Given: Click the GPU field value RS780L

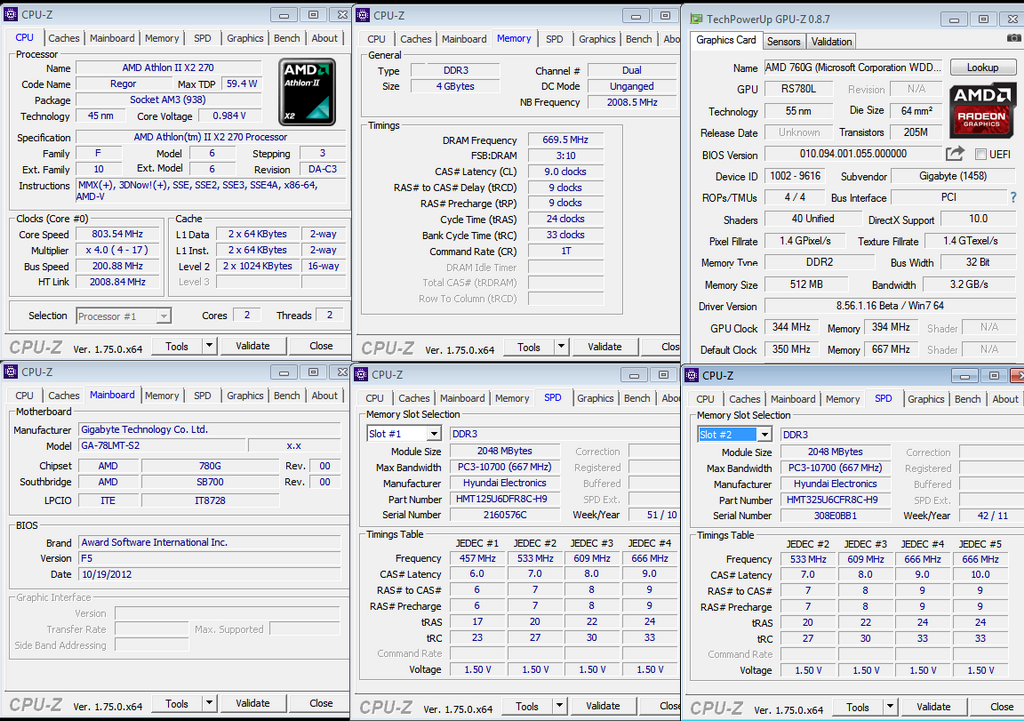Looking at the screenshot, I should point(799,89).
